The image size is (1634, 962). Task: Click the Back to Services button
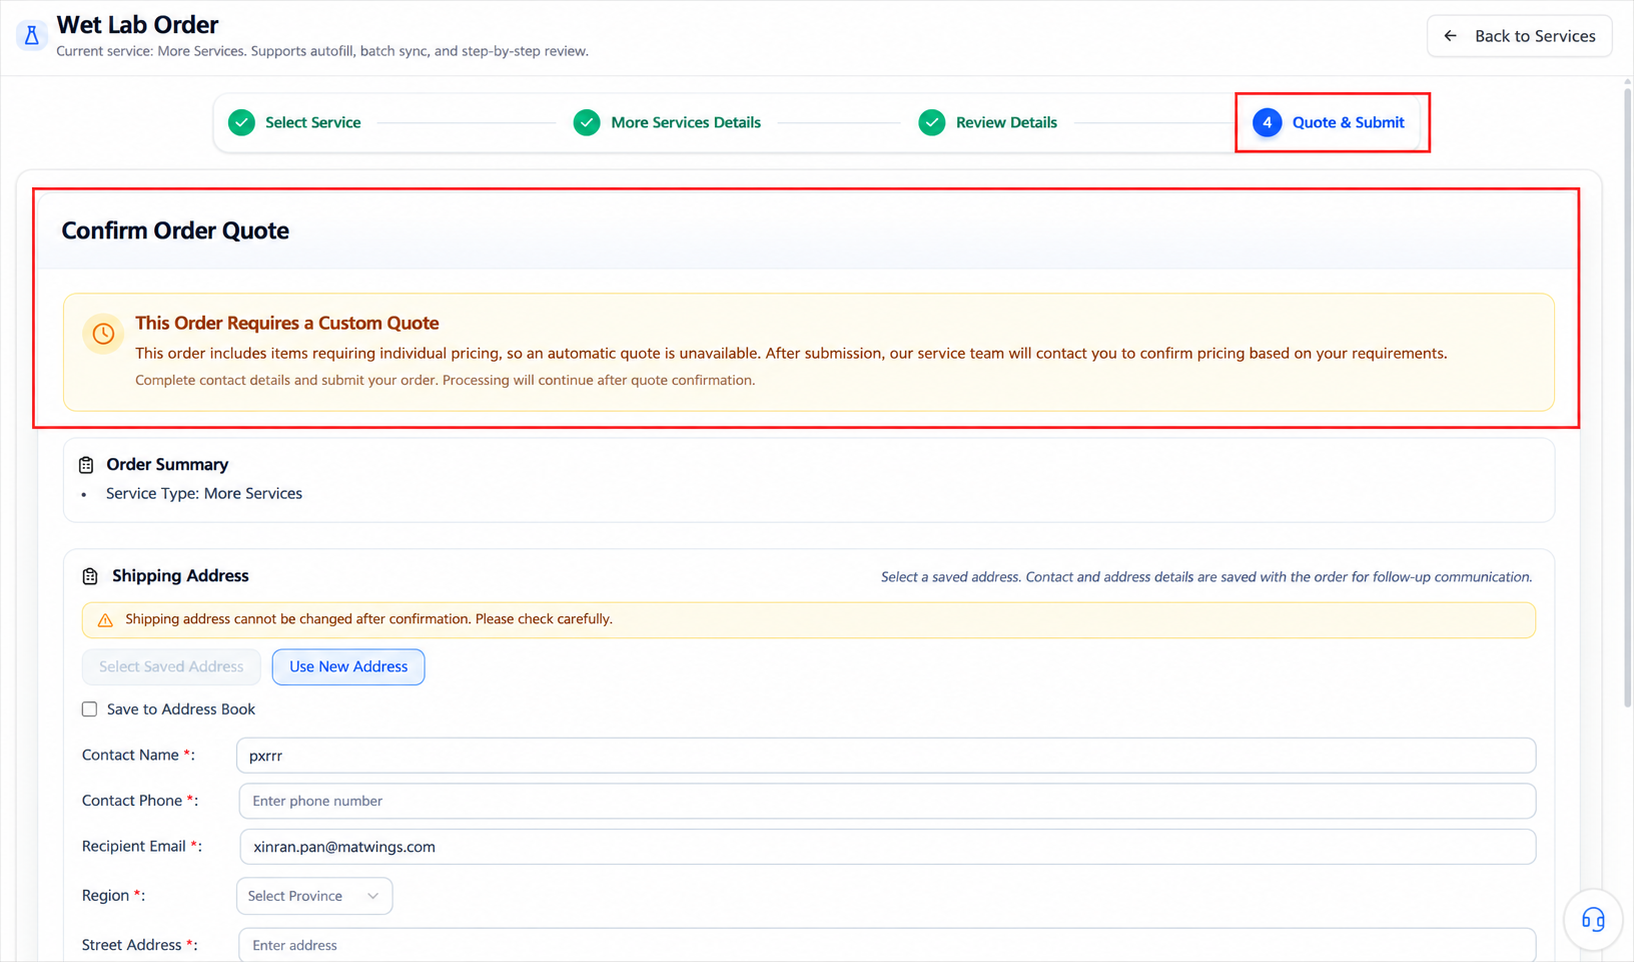[x=1519, y=36]
